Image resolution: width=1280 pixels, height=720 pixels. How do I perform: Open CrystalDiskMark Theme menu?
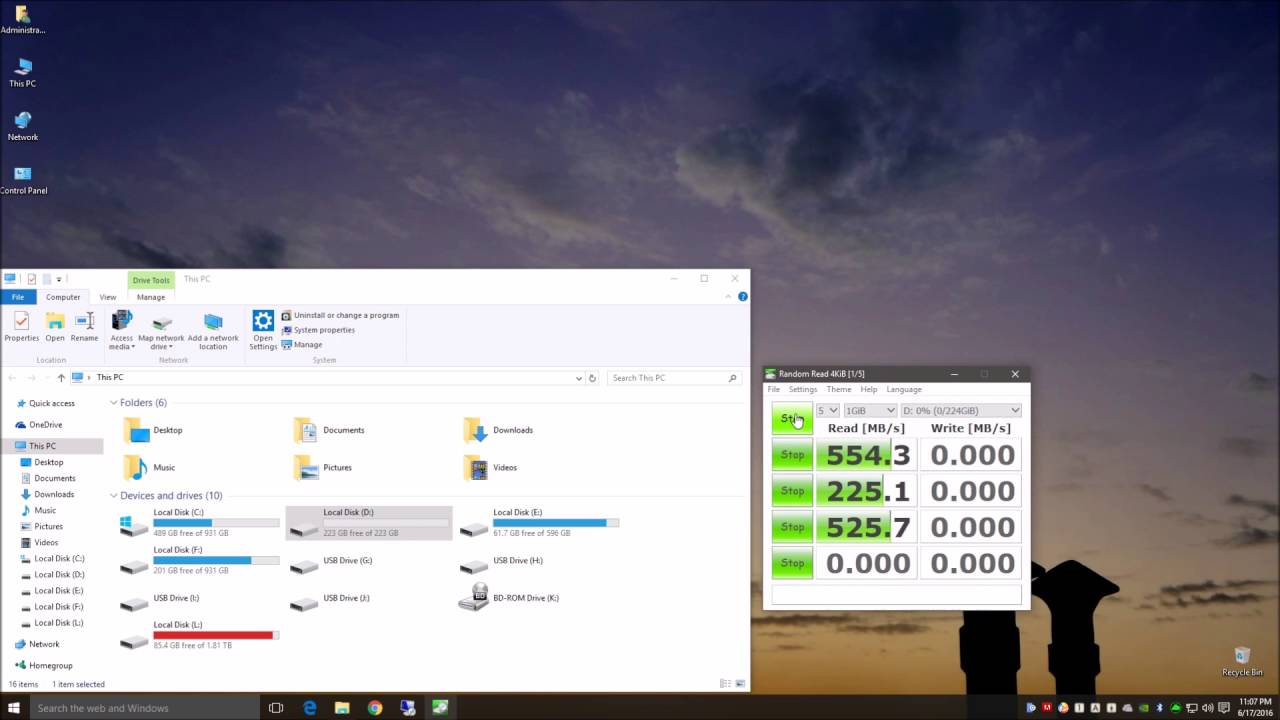point(839,389)
